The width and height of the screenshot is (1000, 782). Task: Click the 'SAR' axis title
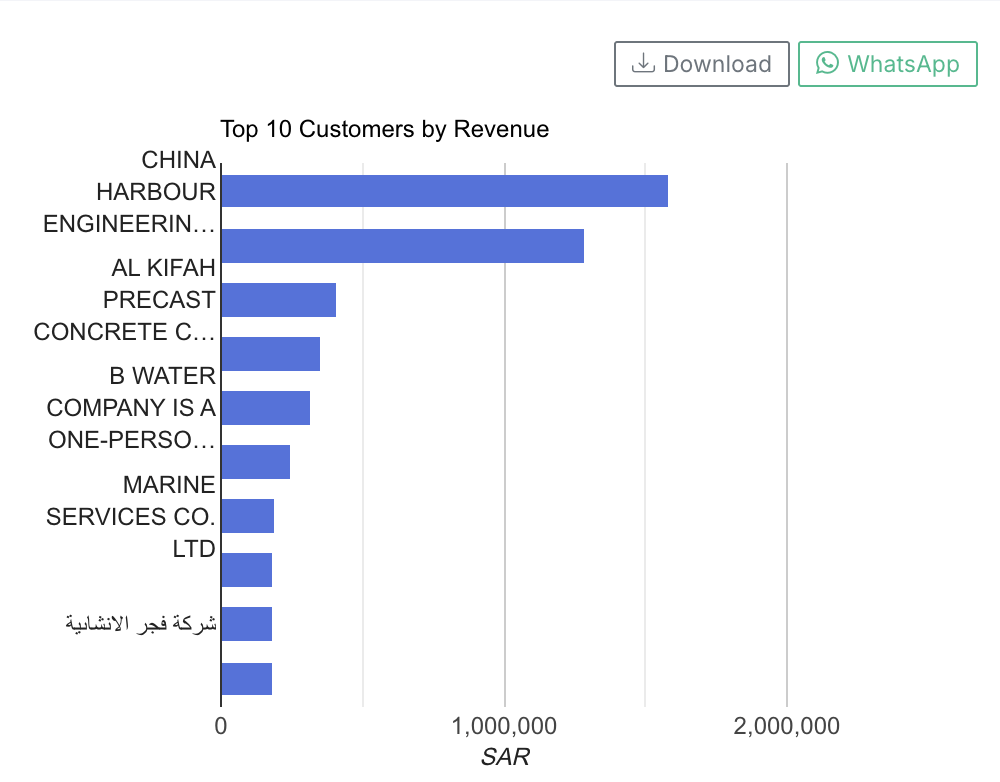(505, 756)
